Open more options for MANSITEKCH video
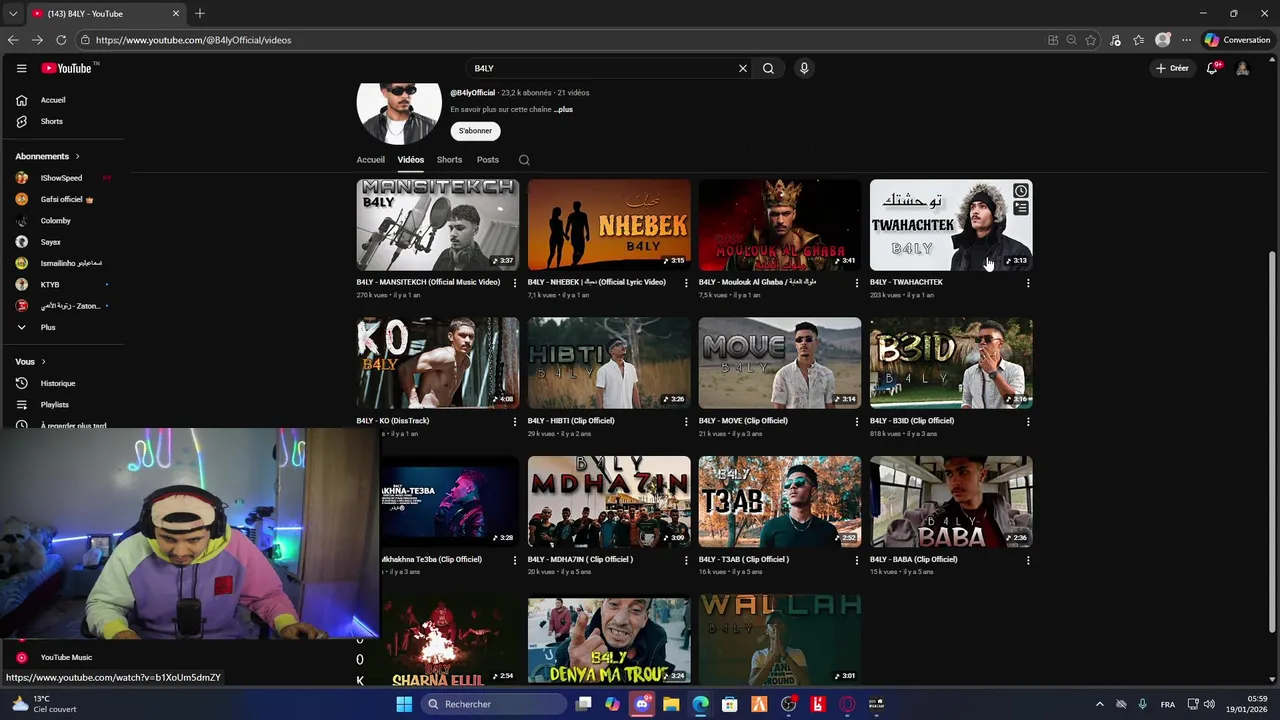 click(x=515, y=283)
